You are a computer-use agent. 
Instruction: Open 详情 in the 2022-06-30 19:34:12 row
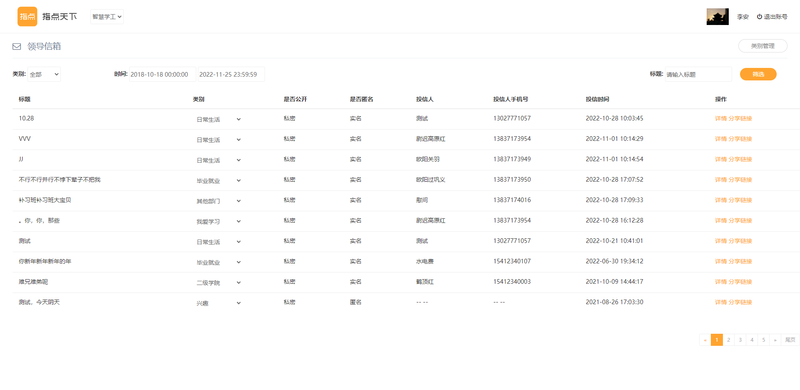(x=720, y=261)
